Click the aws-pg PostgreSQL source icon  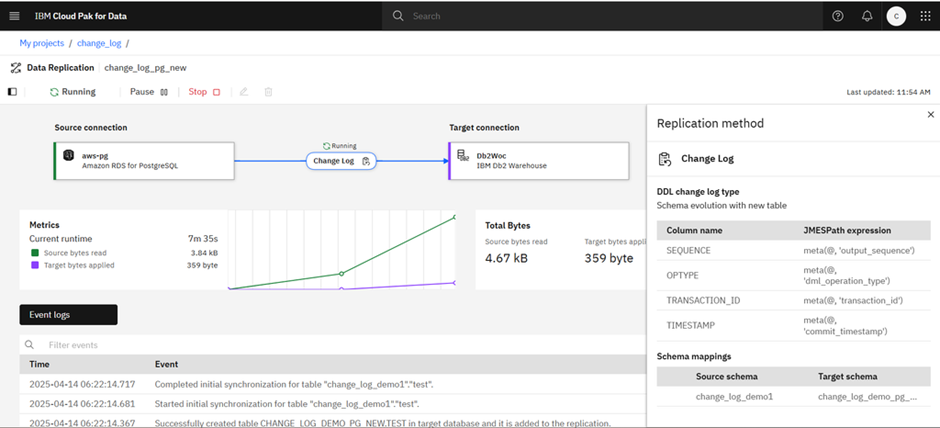(69, 155)
